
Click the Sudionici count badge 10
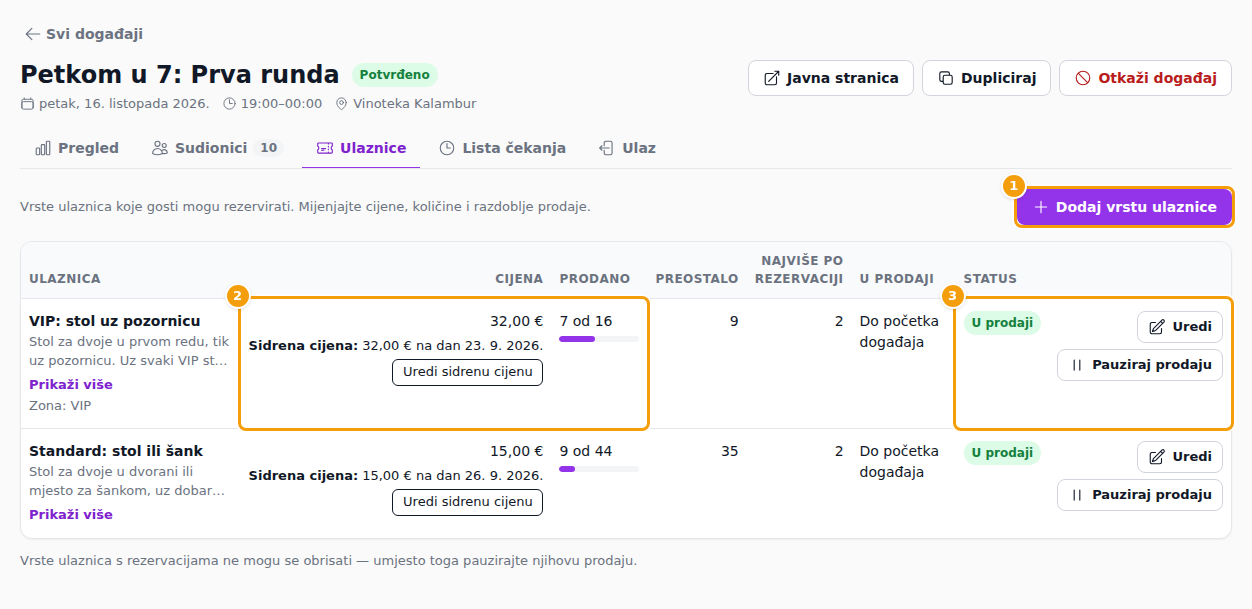[x=268, y=148]
